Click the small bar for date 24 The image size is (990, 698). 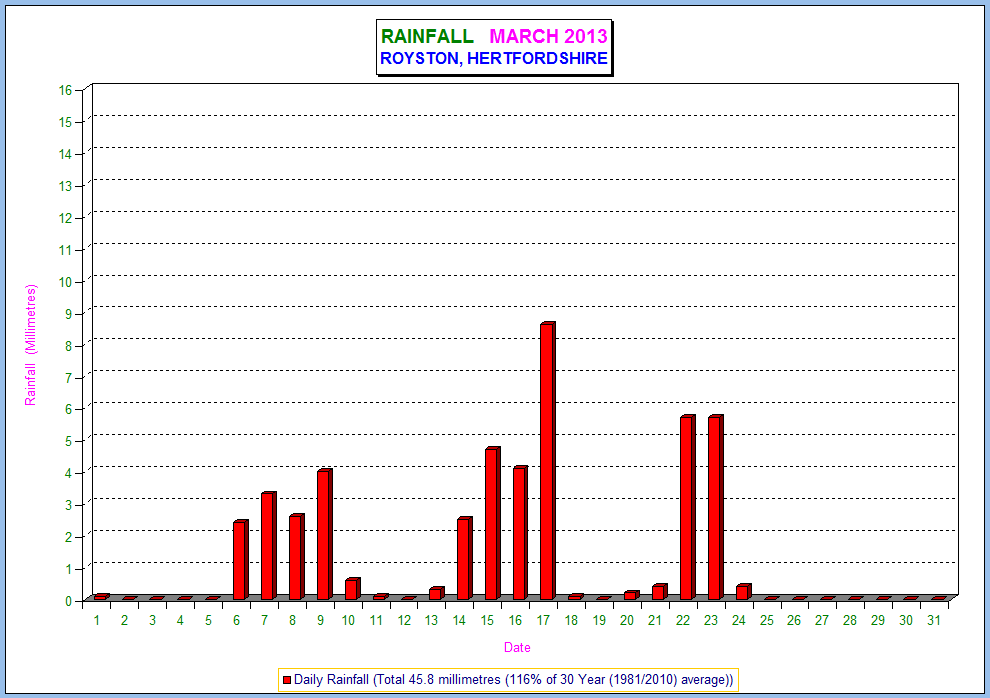pyautogui.click(x=744, y=592)
